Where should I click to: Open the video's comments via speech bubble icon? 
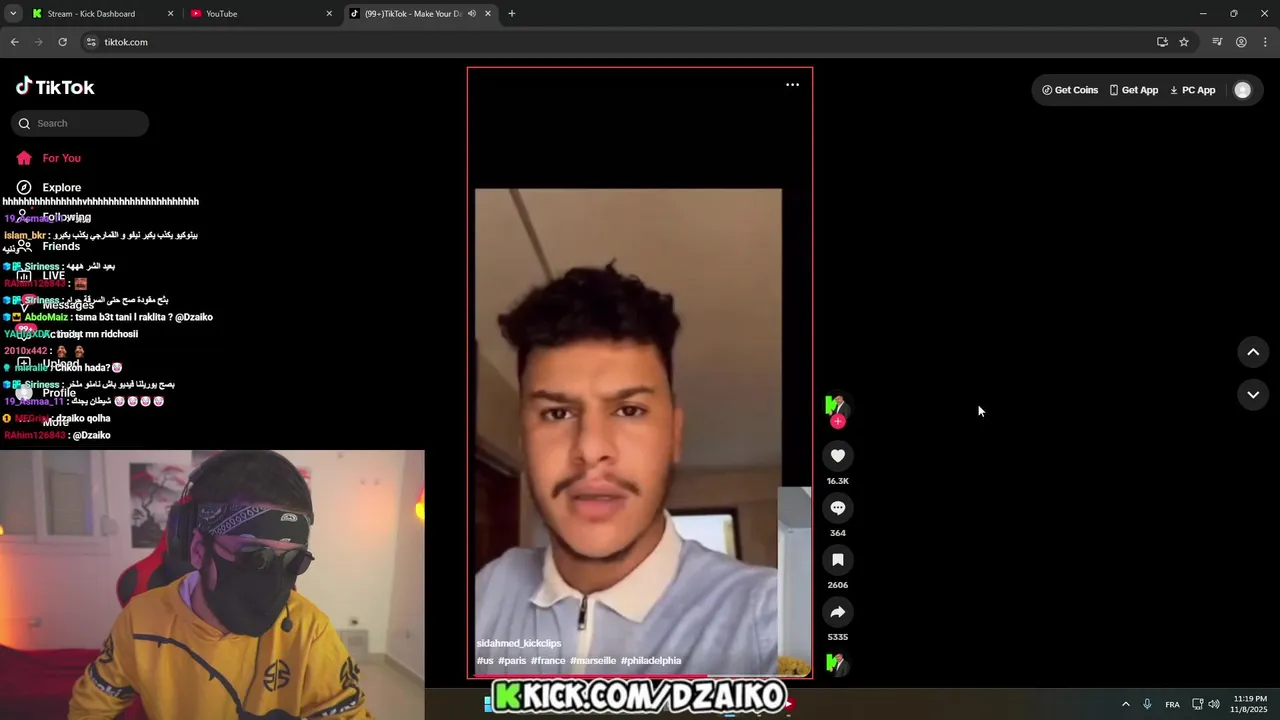838,508
